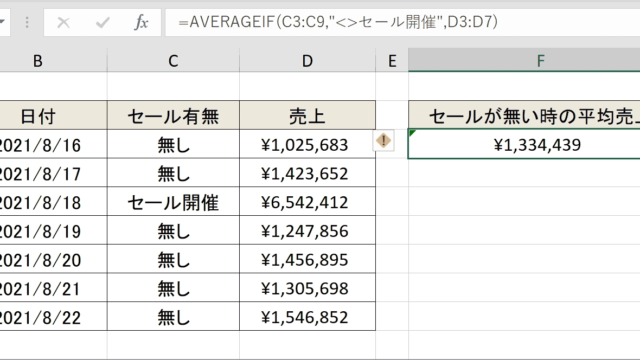640x360 pixels.
Task: Click the cancel X icon in formula bar
Action: (63, 22)
